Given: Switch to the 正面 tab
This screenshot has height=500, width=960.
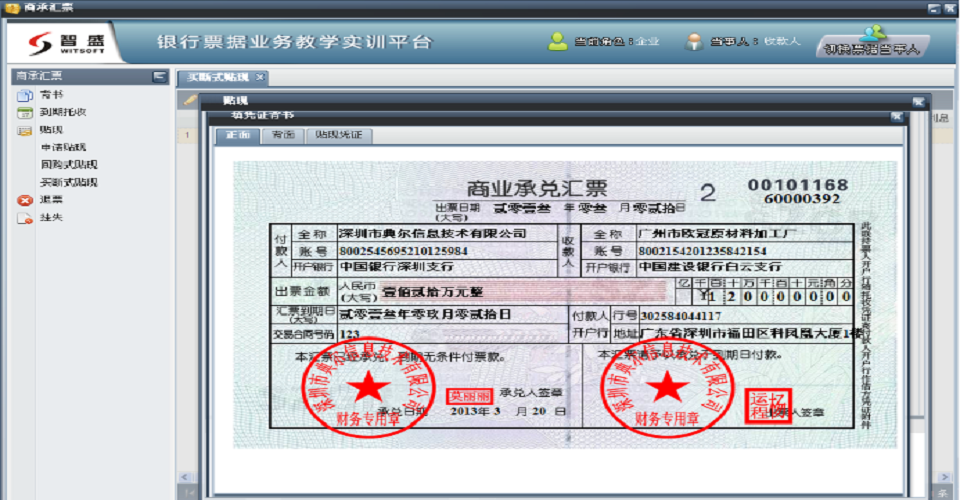Looking at the screenshot, I should tap(238, 135).
